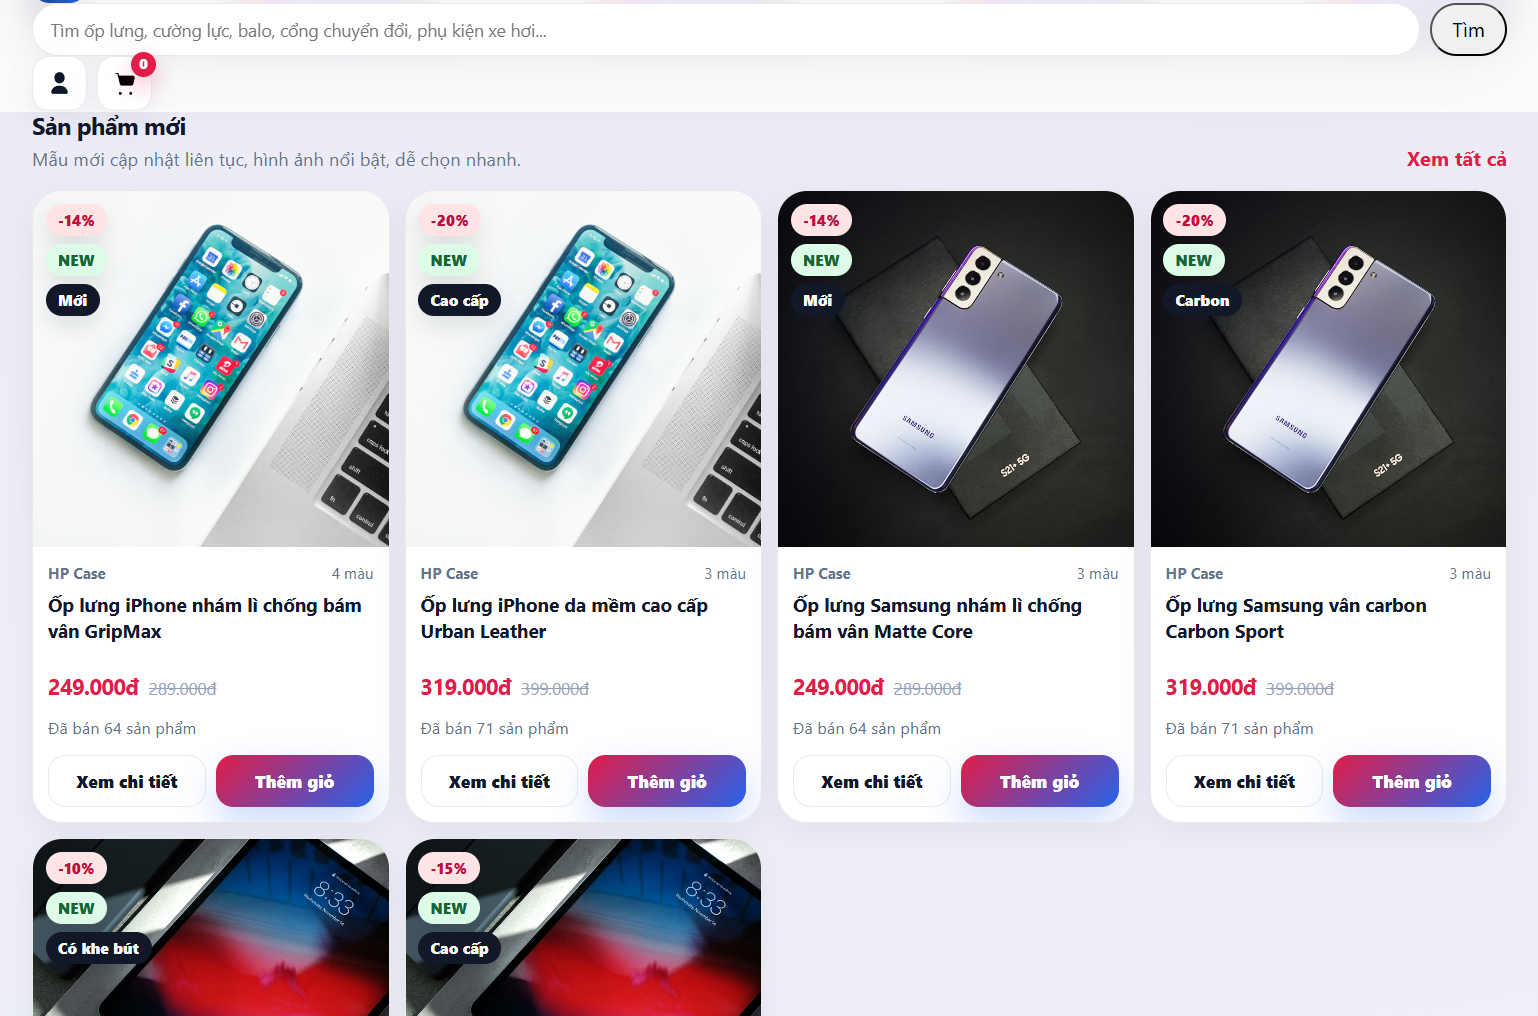The width and height of the screenshot is (1538, 1016).
Task: Click the Cao cấp tag on Urban Leather card
Action: [x=459, y=300]
